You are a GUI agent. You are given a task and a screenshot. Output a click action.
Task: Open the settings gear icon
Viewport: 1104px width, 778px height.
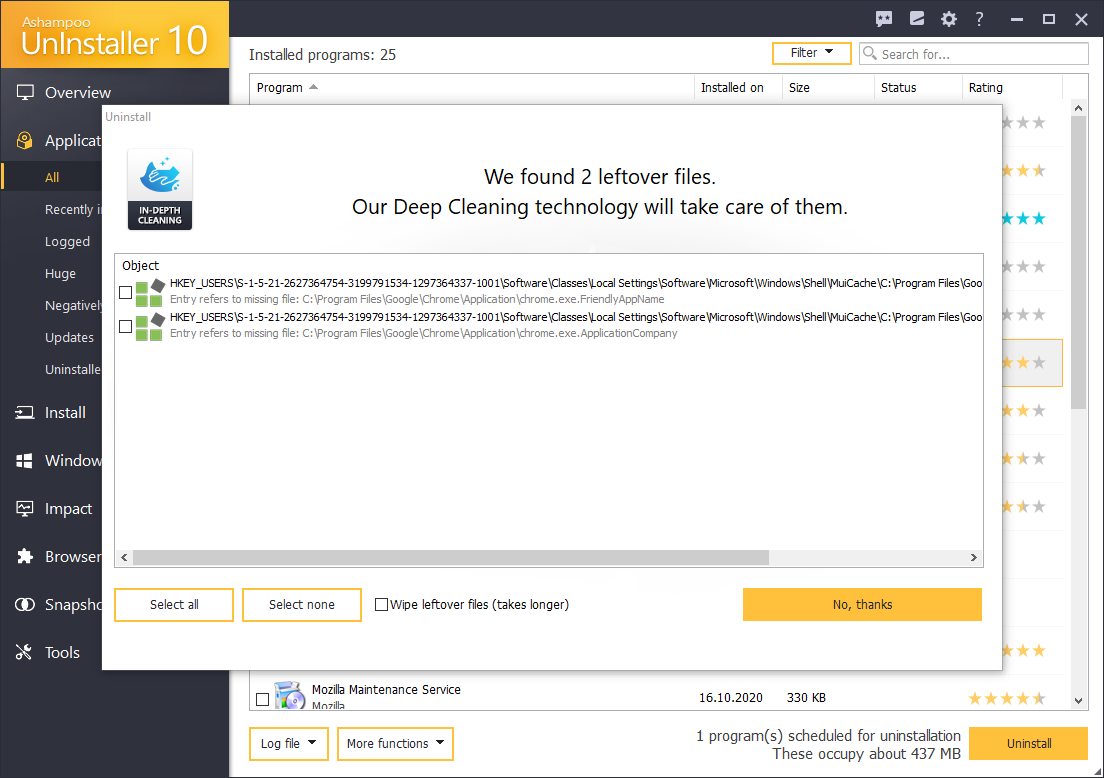coord(948,19)
